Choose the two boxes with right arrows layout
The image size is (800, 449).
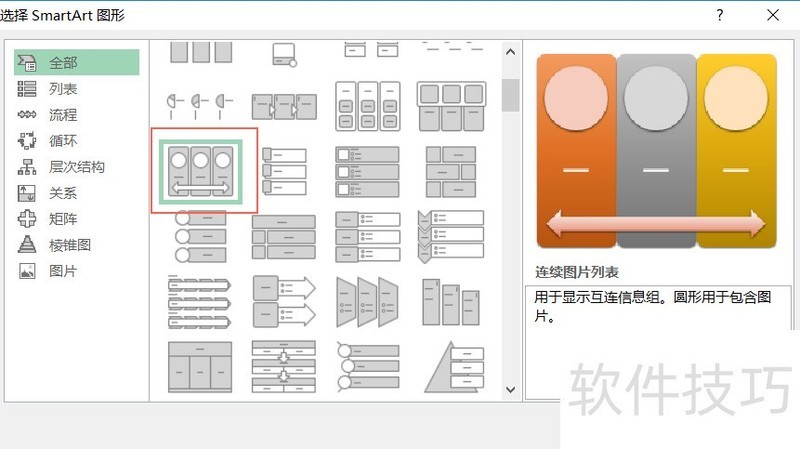284,302
